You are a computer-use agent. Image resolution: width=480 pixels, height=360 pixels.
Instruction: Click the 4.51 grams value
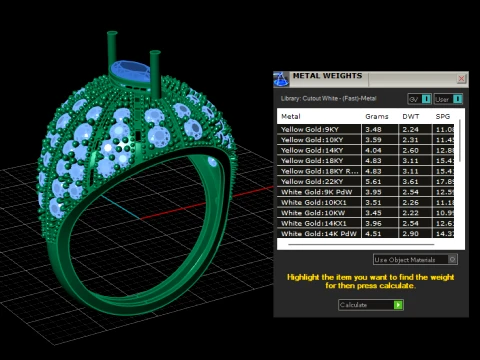click(373, 234)
